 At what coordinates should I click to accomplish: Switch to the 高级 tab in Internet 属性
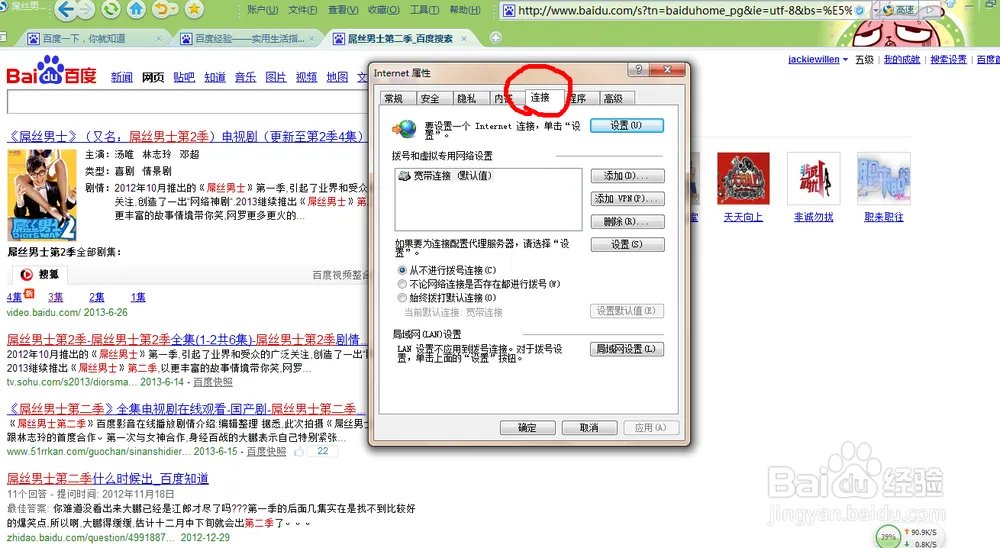click(x=614, y=98)
